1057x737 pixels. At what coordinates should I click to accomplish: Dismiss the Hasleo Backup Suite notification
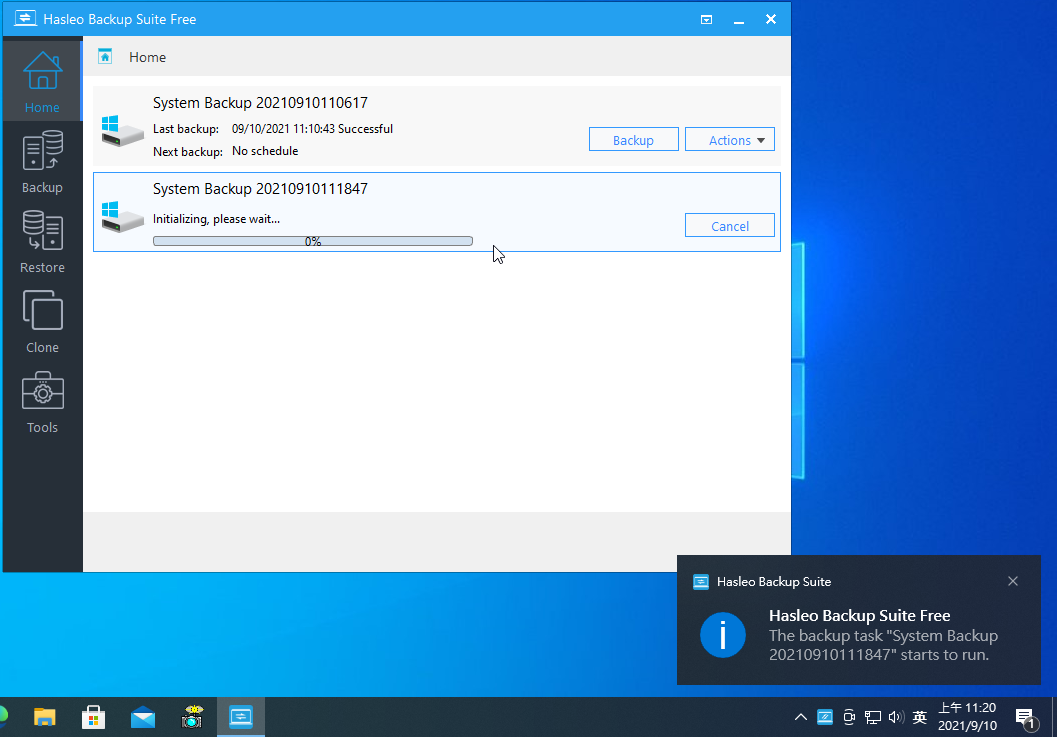(1013, 581)
